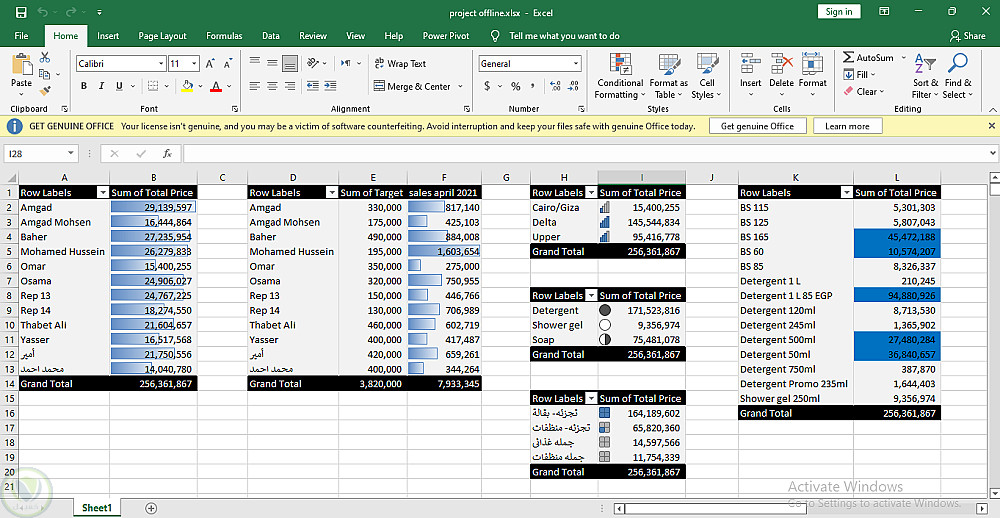Click Increase Decimal icon
Screen dimensions: 1000x518
coord(555,86)
